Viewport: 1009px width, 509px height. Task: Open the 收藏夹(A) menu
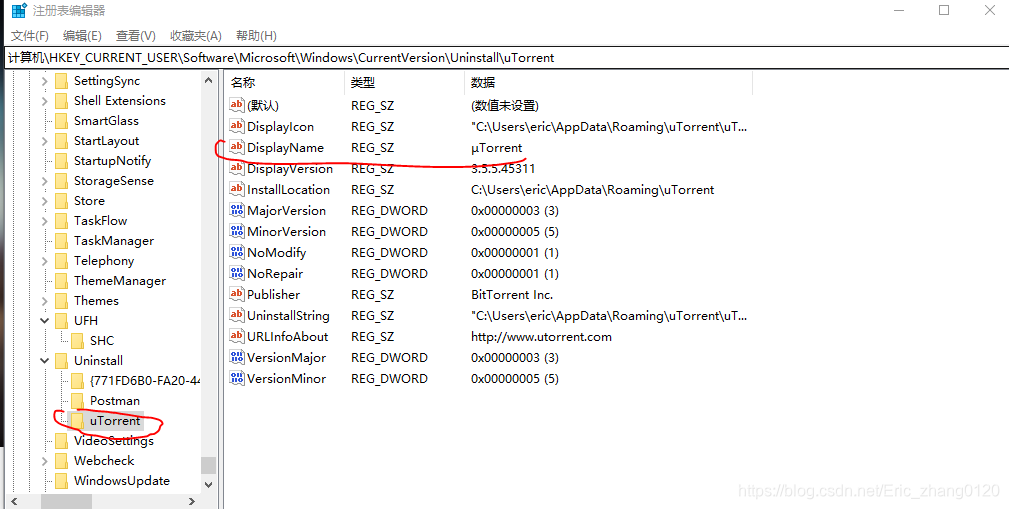point(196,35)
